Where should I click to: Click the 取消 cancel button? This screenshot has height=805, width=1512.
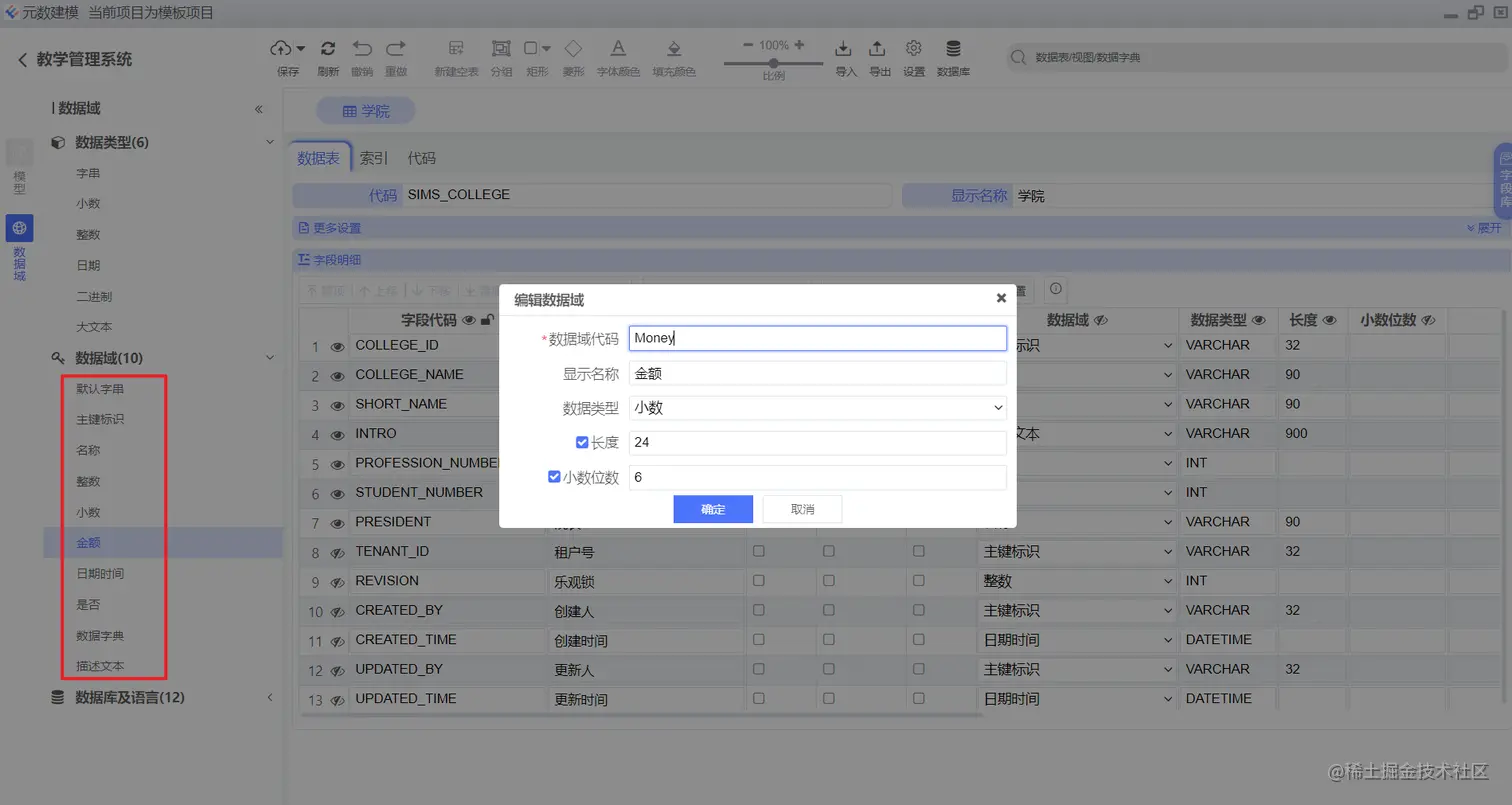click(x=802, y=509)
